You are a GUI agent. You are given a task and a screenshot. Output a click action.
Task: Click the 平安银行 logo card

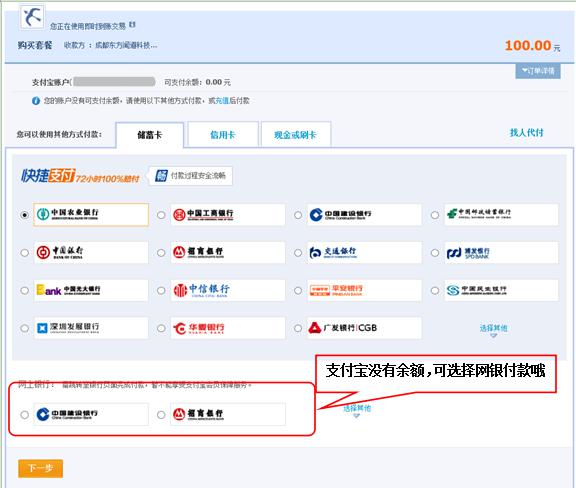pyautogui.click(x=364, y=290)
